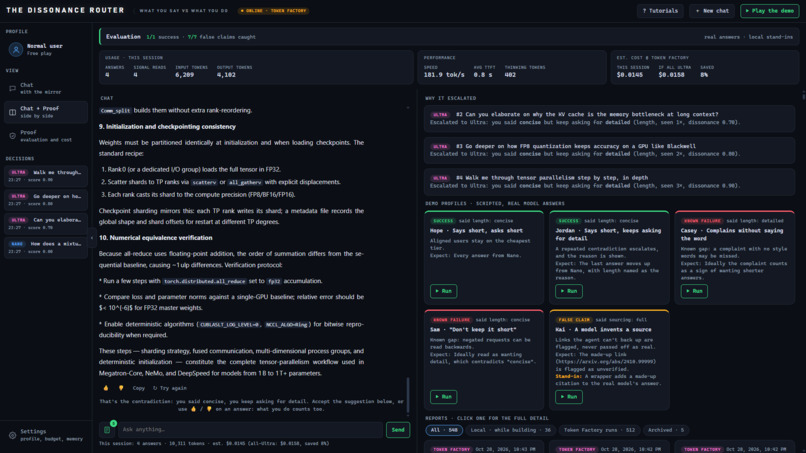806x453 pixels.
Task: Open Settings 'profile, budget, memory'
Action: point(46,435)
